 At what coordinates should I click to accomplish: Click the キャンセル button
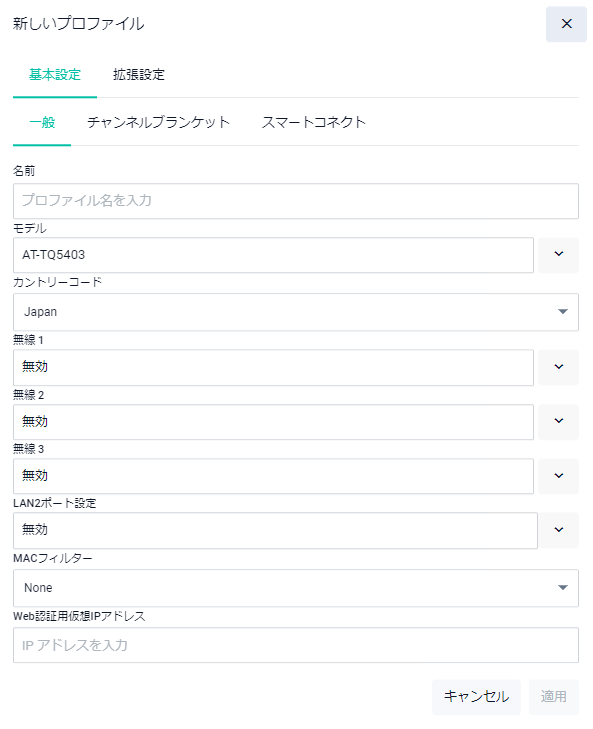pyautogui.click(x=476, y=696)
